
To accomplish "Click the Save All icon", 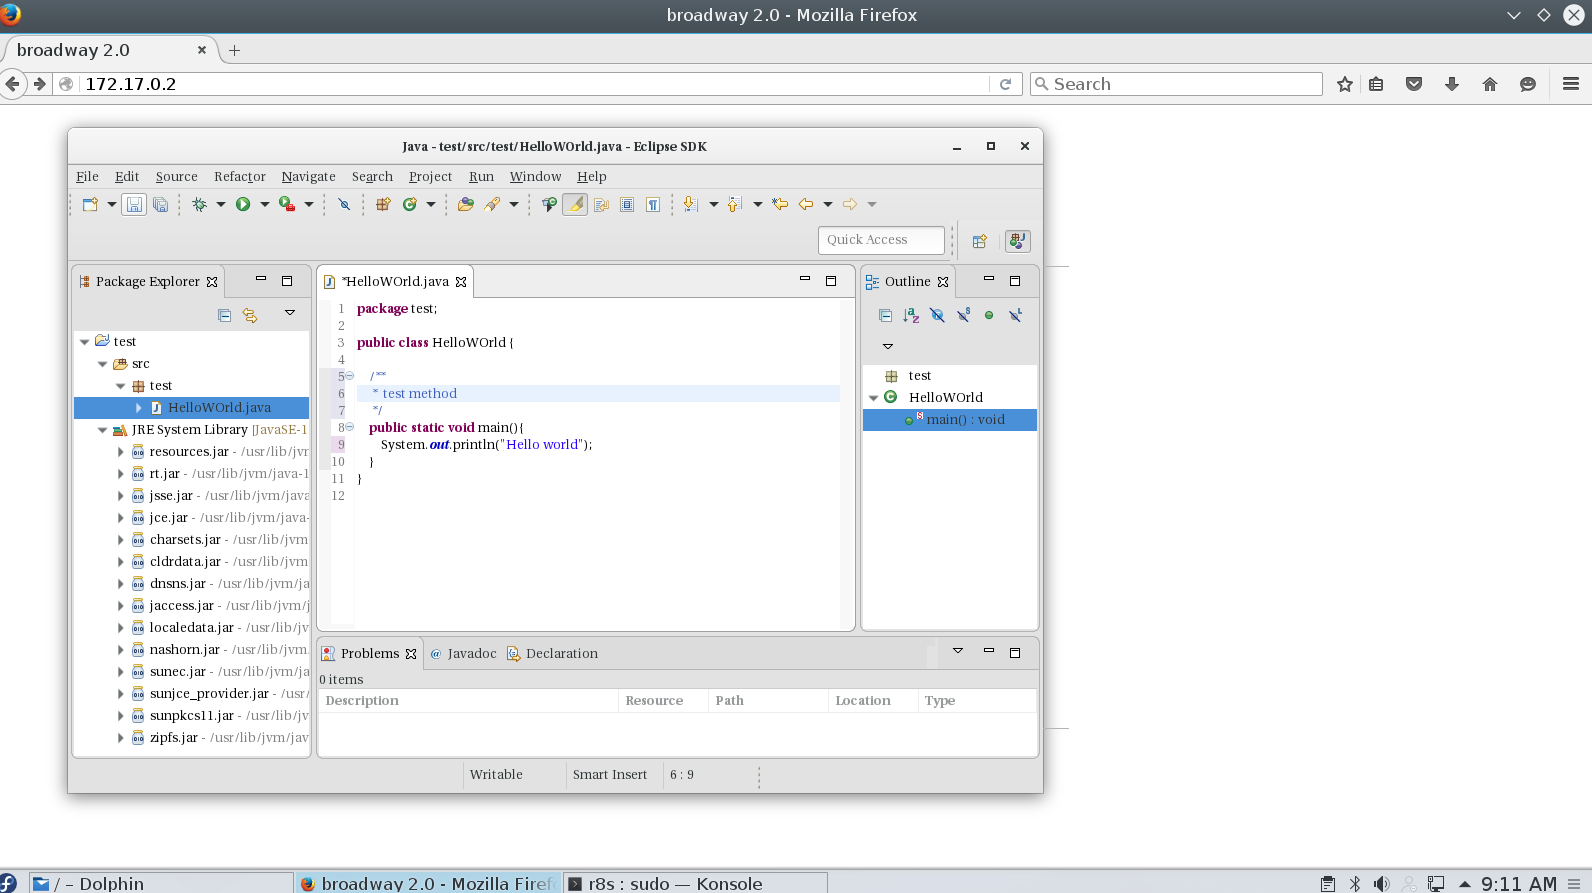I will 160,204.
